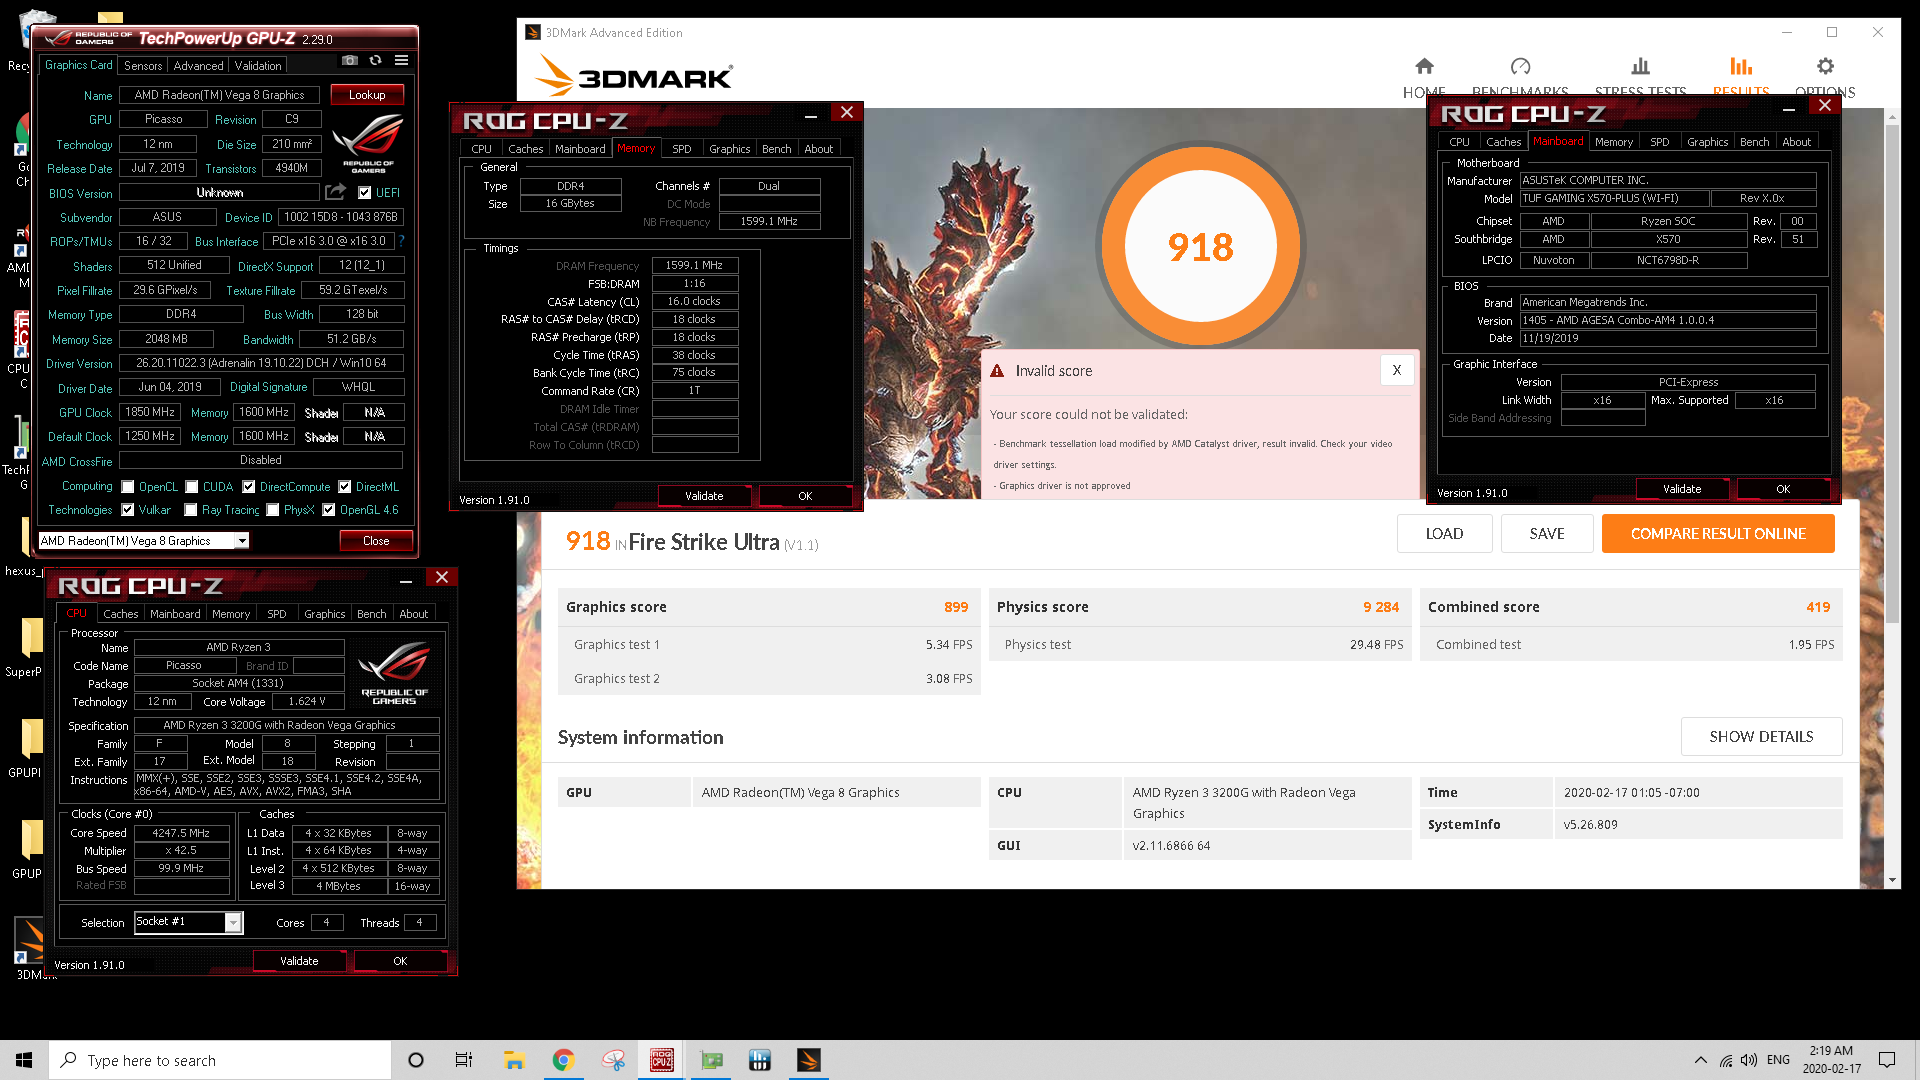Open Cortana circle on taskbar
The height and width of the screenshot is (1080, 1920).
416,1060
